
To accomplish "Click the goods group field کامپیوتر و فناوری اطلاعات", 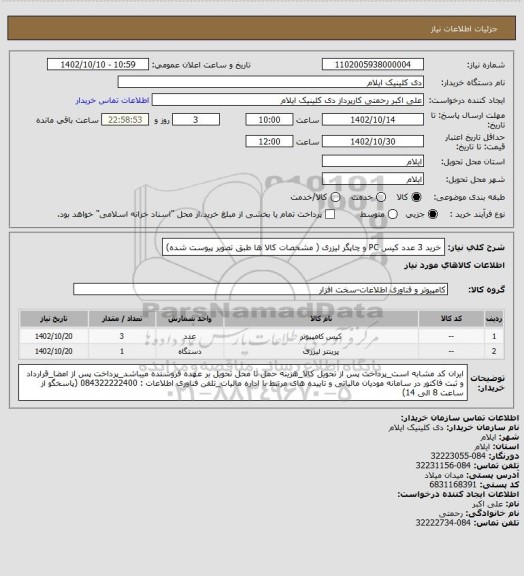I will [x=260, y=289].
